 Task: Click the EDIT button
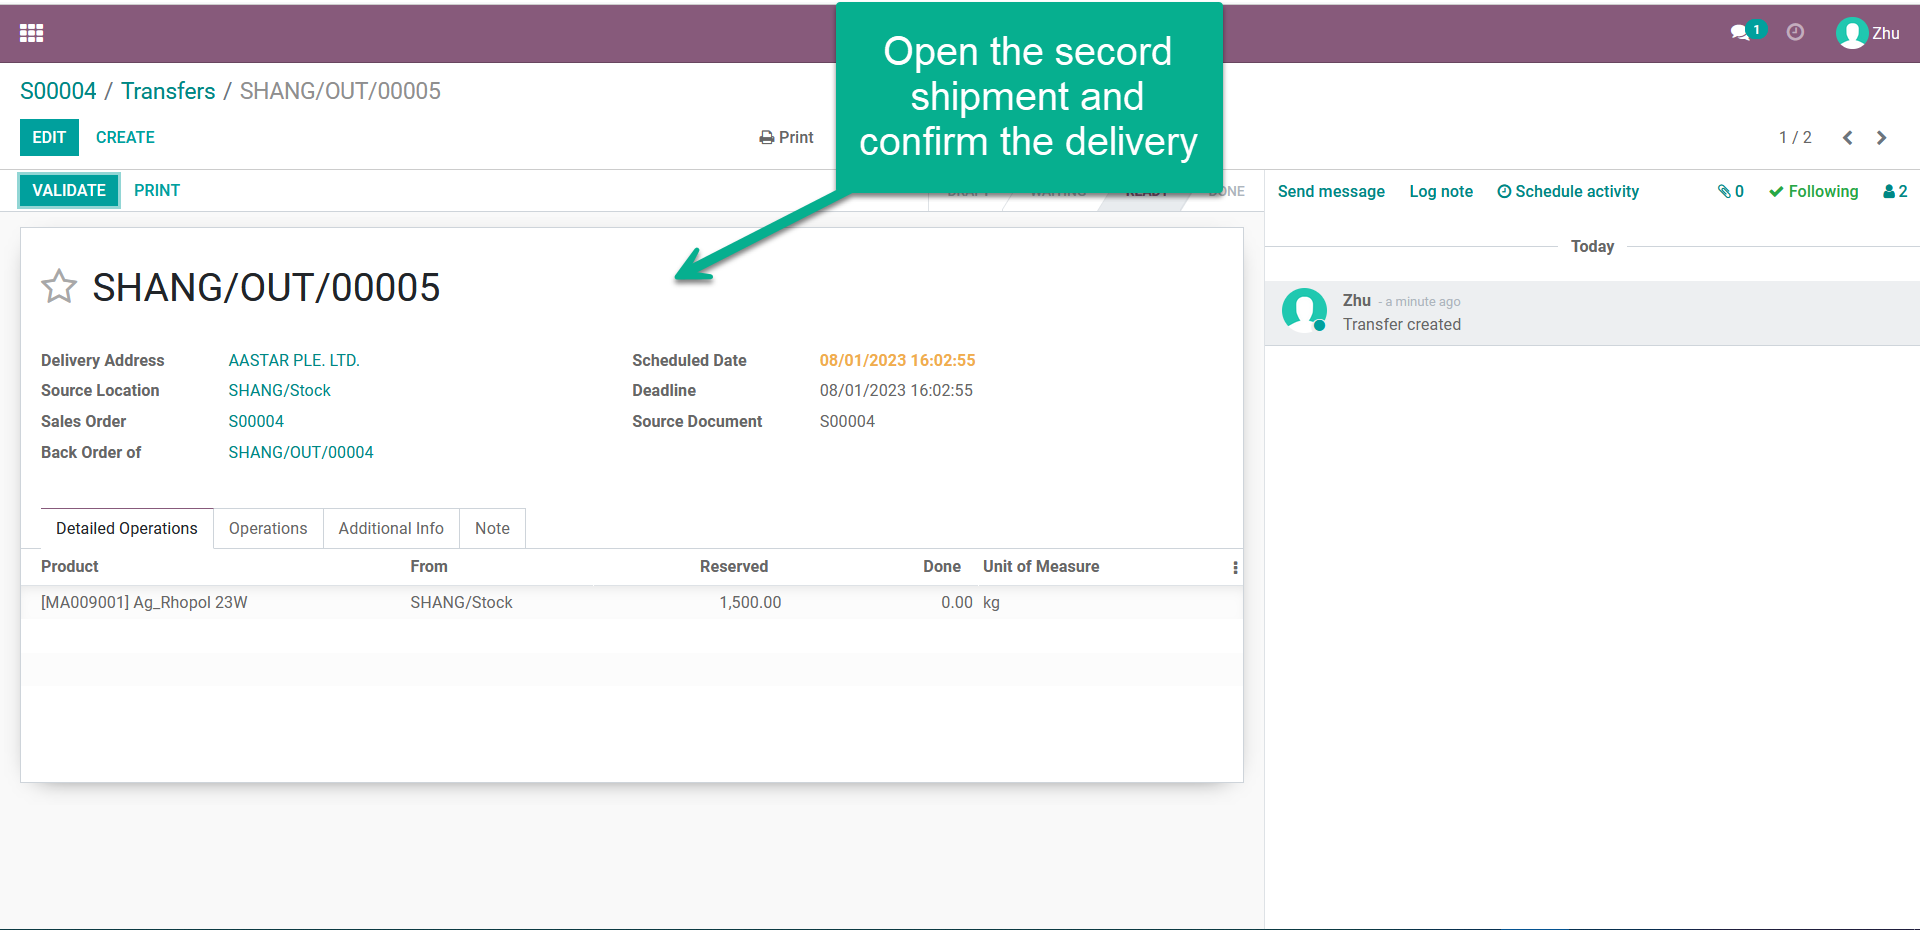(49, 137)
